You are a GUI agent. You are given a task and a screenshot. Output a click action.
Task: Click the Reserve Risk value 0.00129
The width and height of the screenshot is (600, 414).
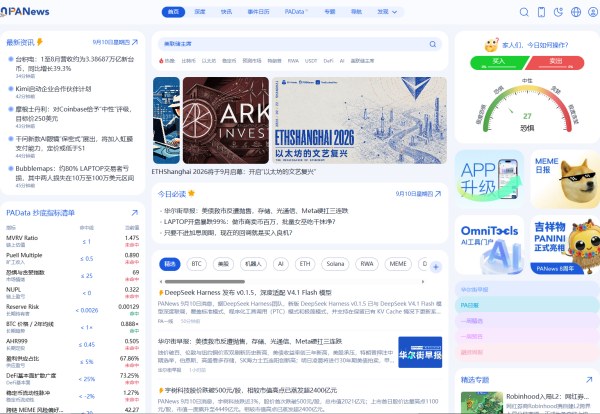tap(129, 306)
